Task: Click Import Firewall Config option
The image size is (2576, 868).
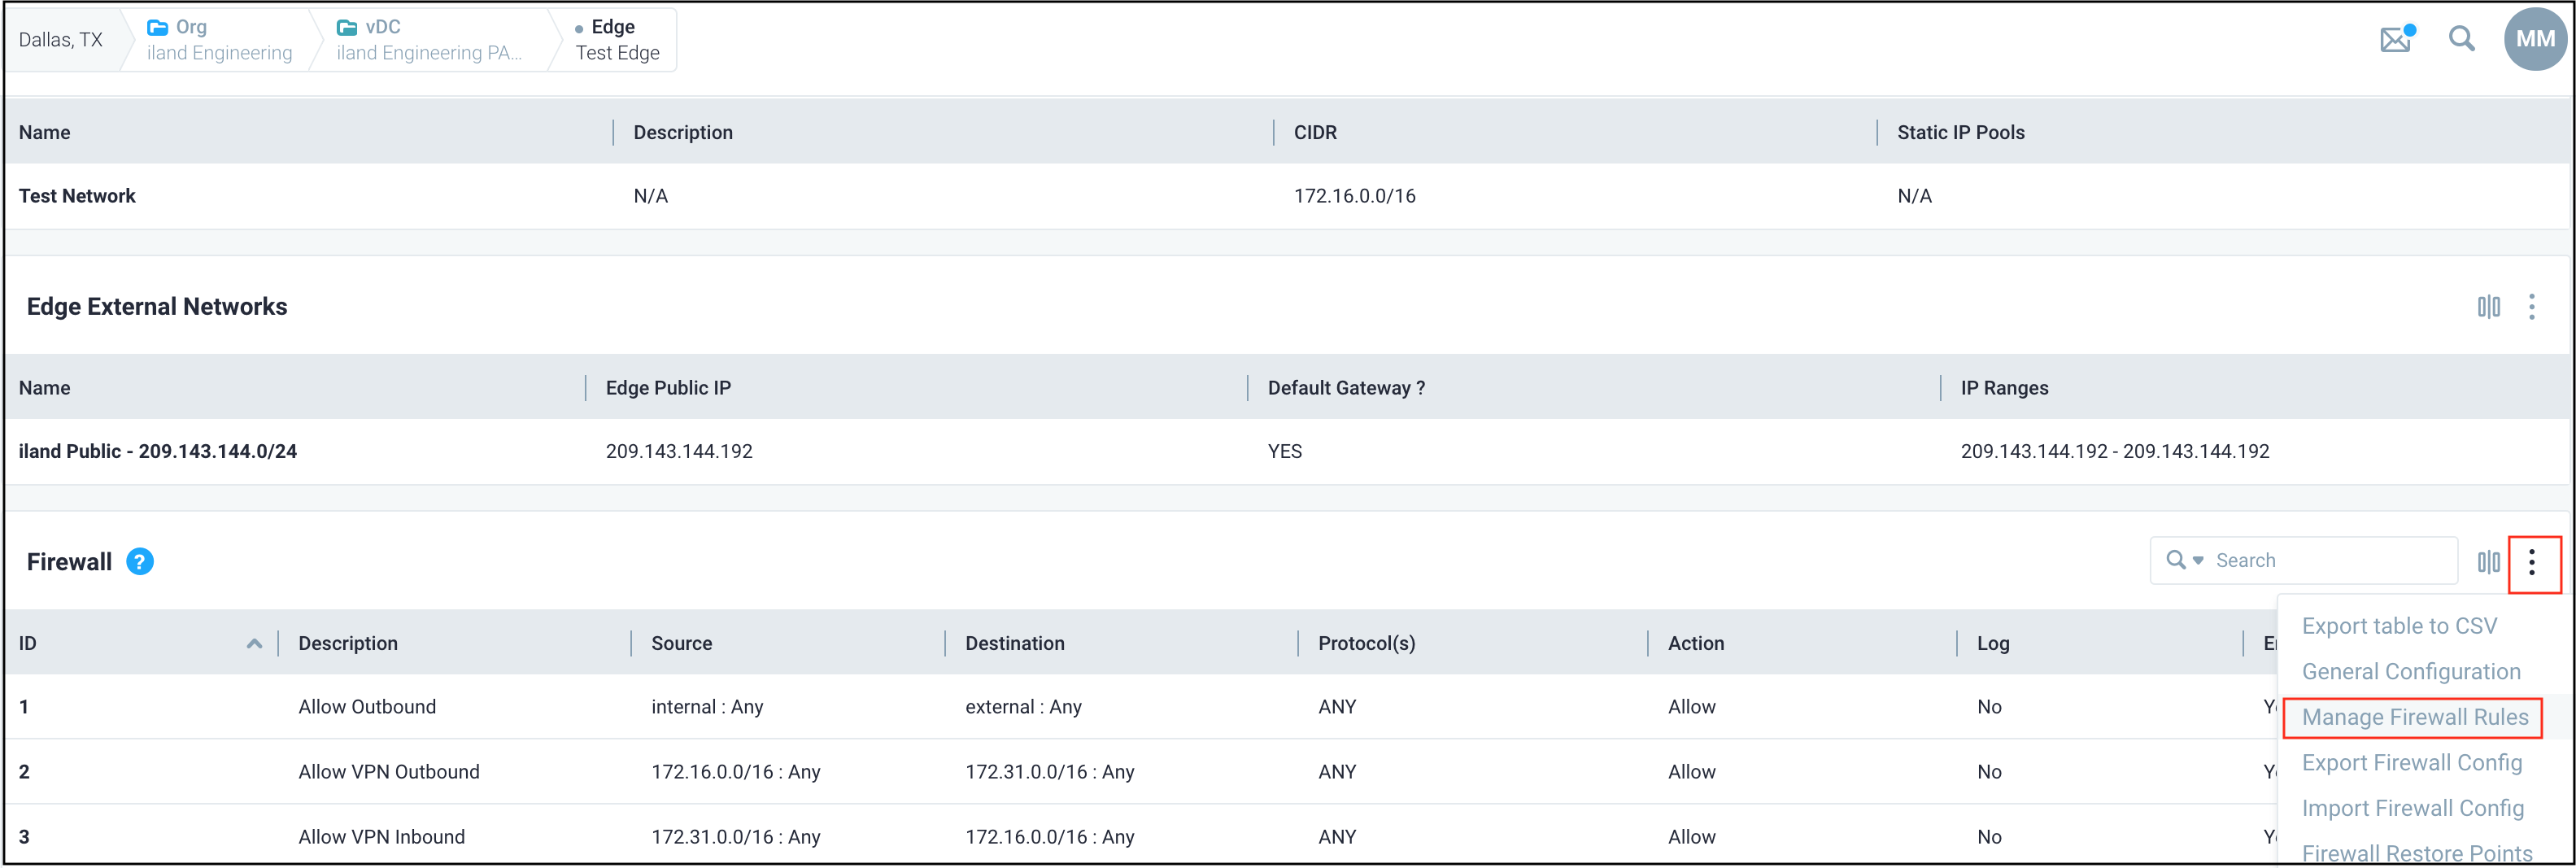Action: pos(2412,808)
